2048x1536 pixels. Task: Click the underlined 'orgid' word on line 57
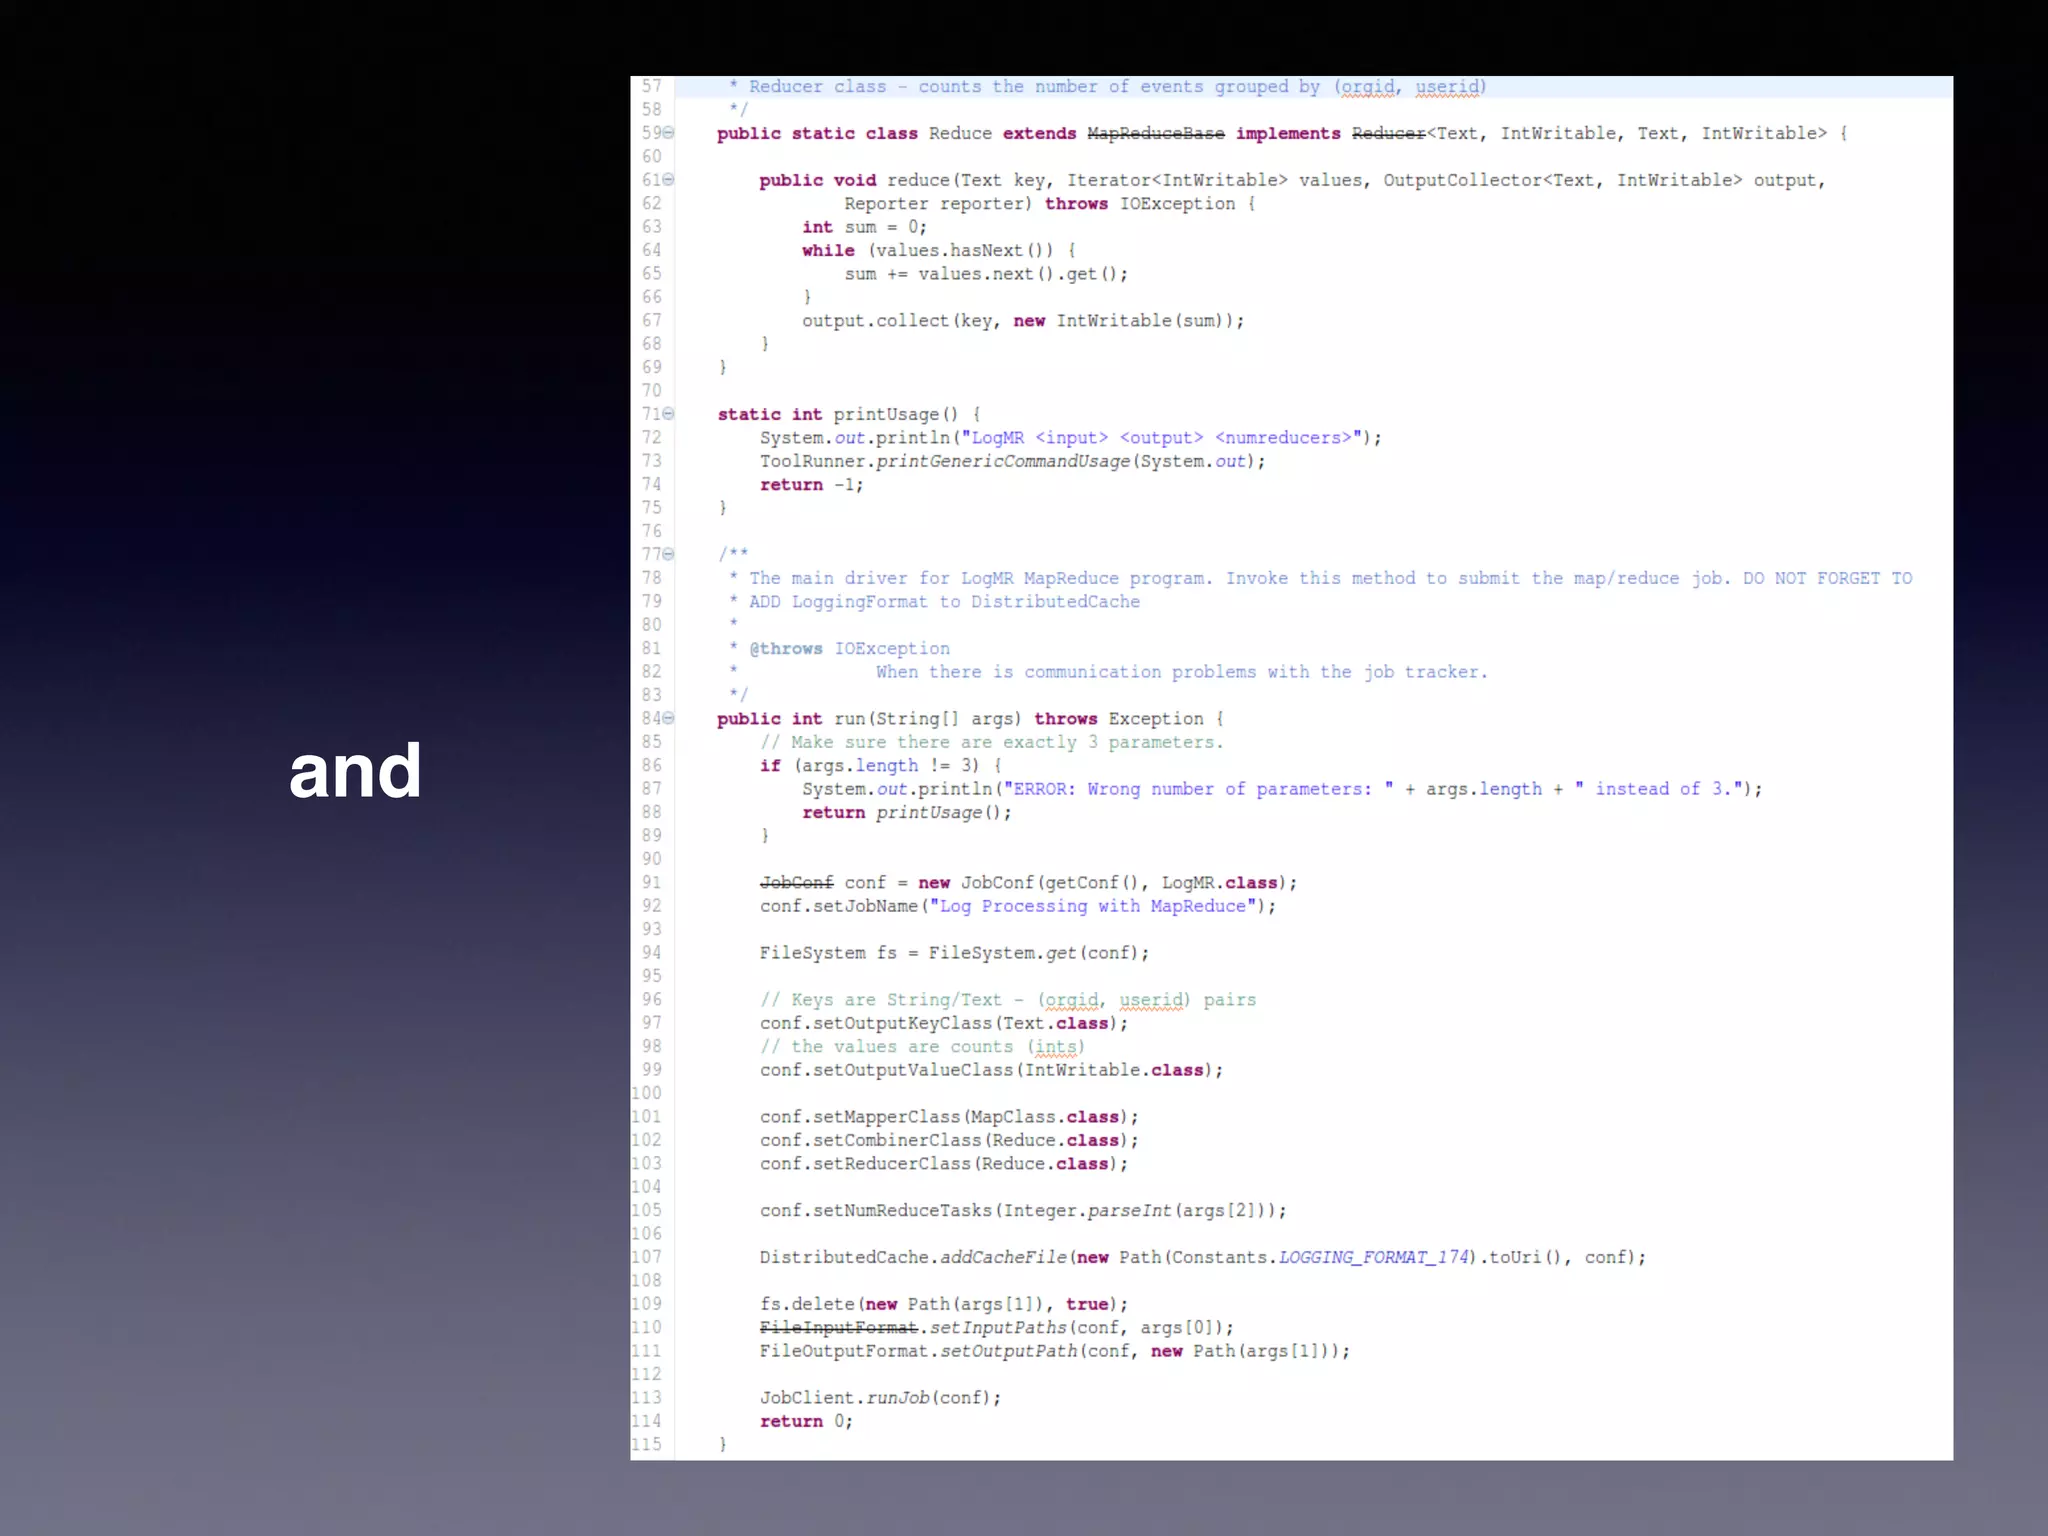pos(1367,87)
